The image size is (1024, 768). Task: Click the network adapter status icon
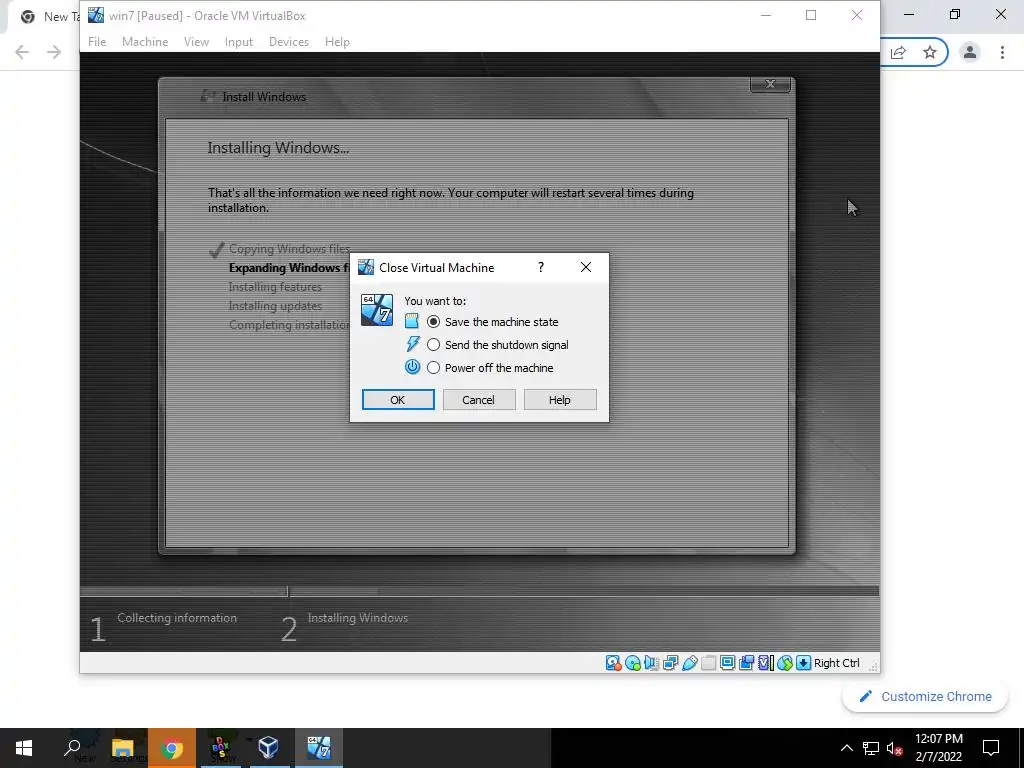[670, 663]
